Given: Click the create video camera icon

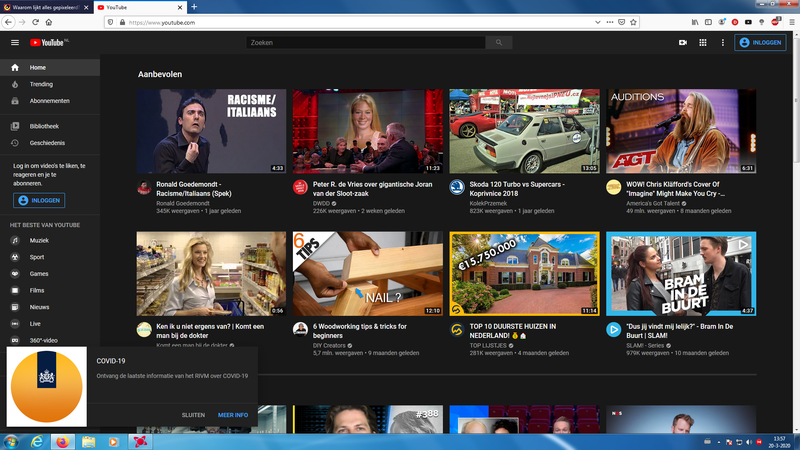Looking at the screenshot, I should [x=683, y=43].
